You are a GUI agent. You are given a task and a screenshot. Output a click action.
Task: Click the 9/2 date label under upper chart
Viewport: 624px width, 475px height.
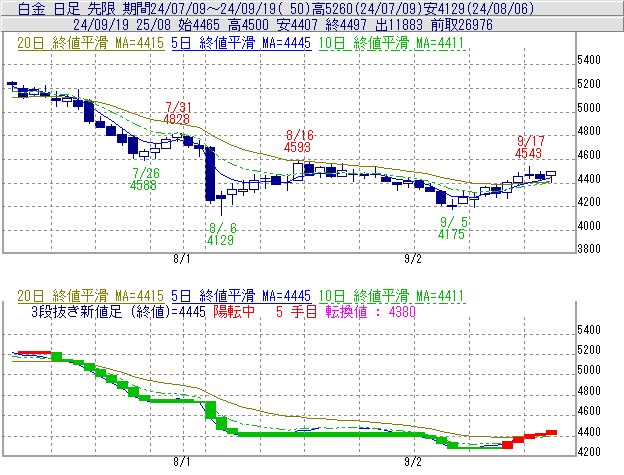[x=413, y=259]
